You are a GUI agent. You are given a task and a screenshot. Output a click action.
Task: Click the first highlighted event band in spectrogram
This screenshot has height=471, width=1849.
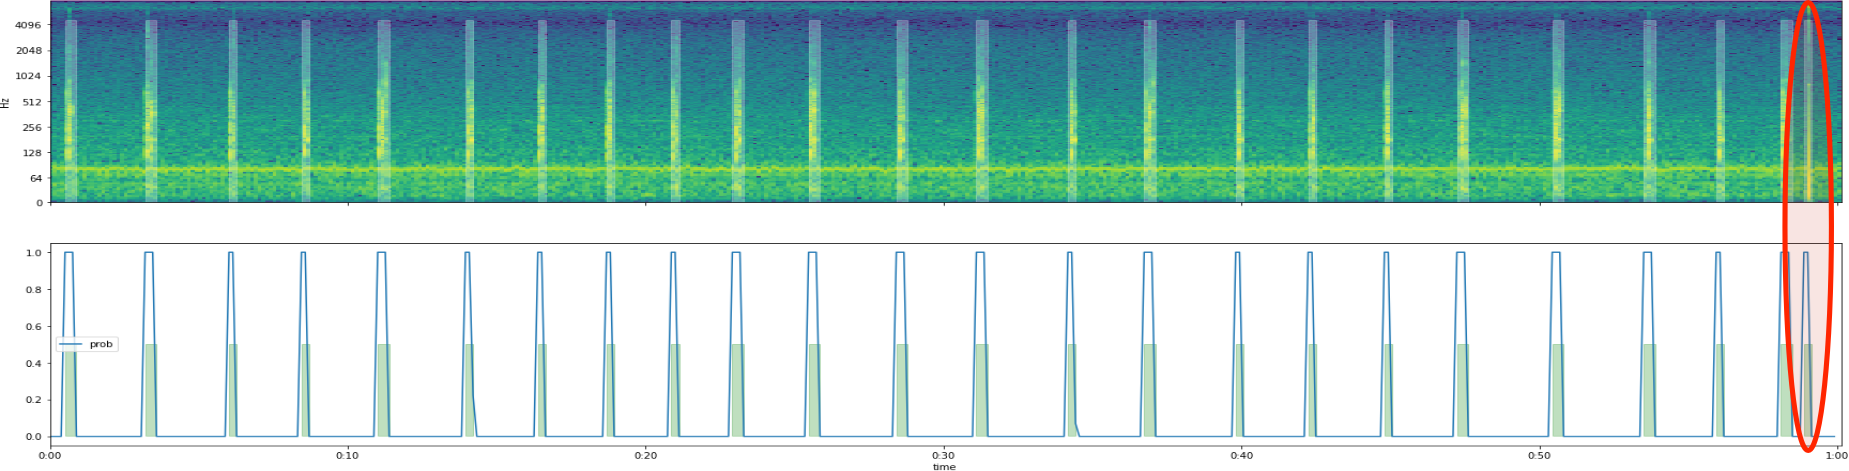pos(70,110)
